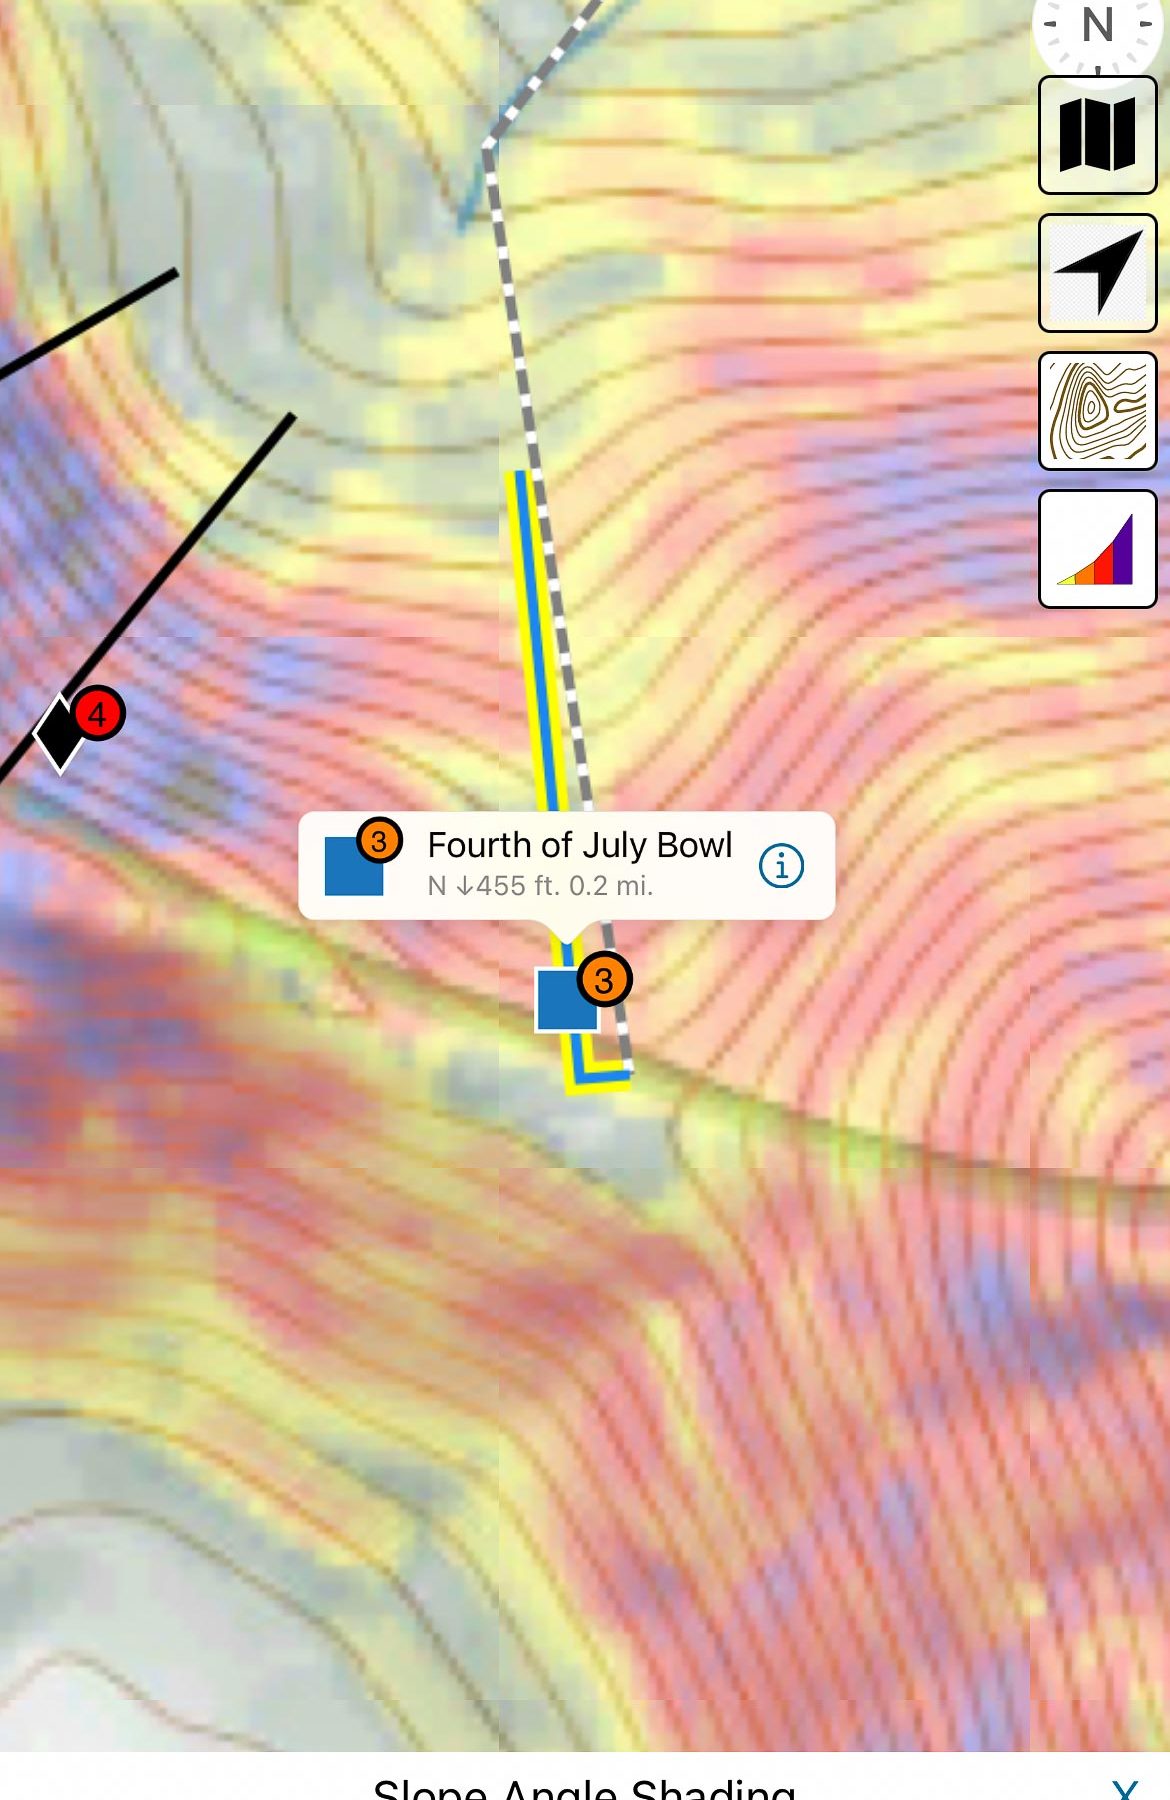Center map with the location arrow
The width and height of the screenshot is (1170, 1800).
[x=1097, y=273]
